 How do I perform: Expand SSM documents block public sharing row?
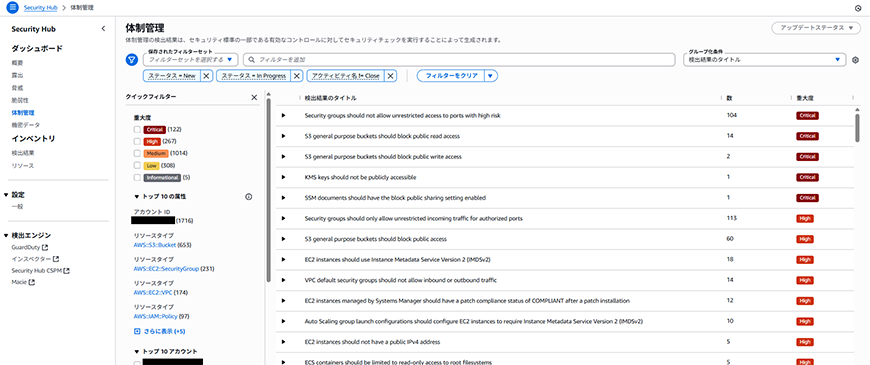[x=284, y=198]
